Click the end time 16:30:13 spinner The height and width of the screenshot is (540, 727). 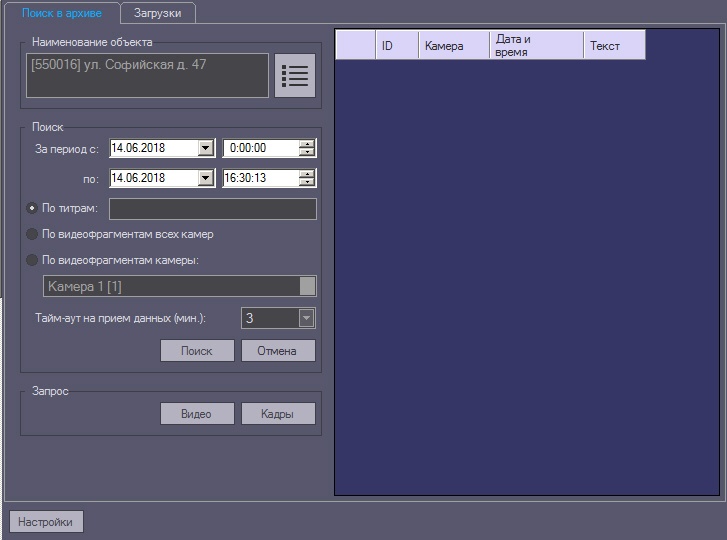260,178
